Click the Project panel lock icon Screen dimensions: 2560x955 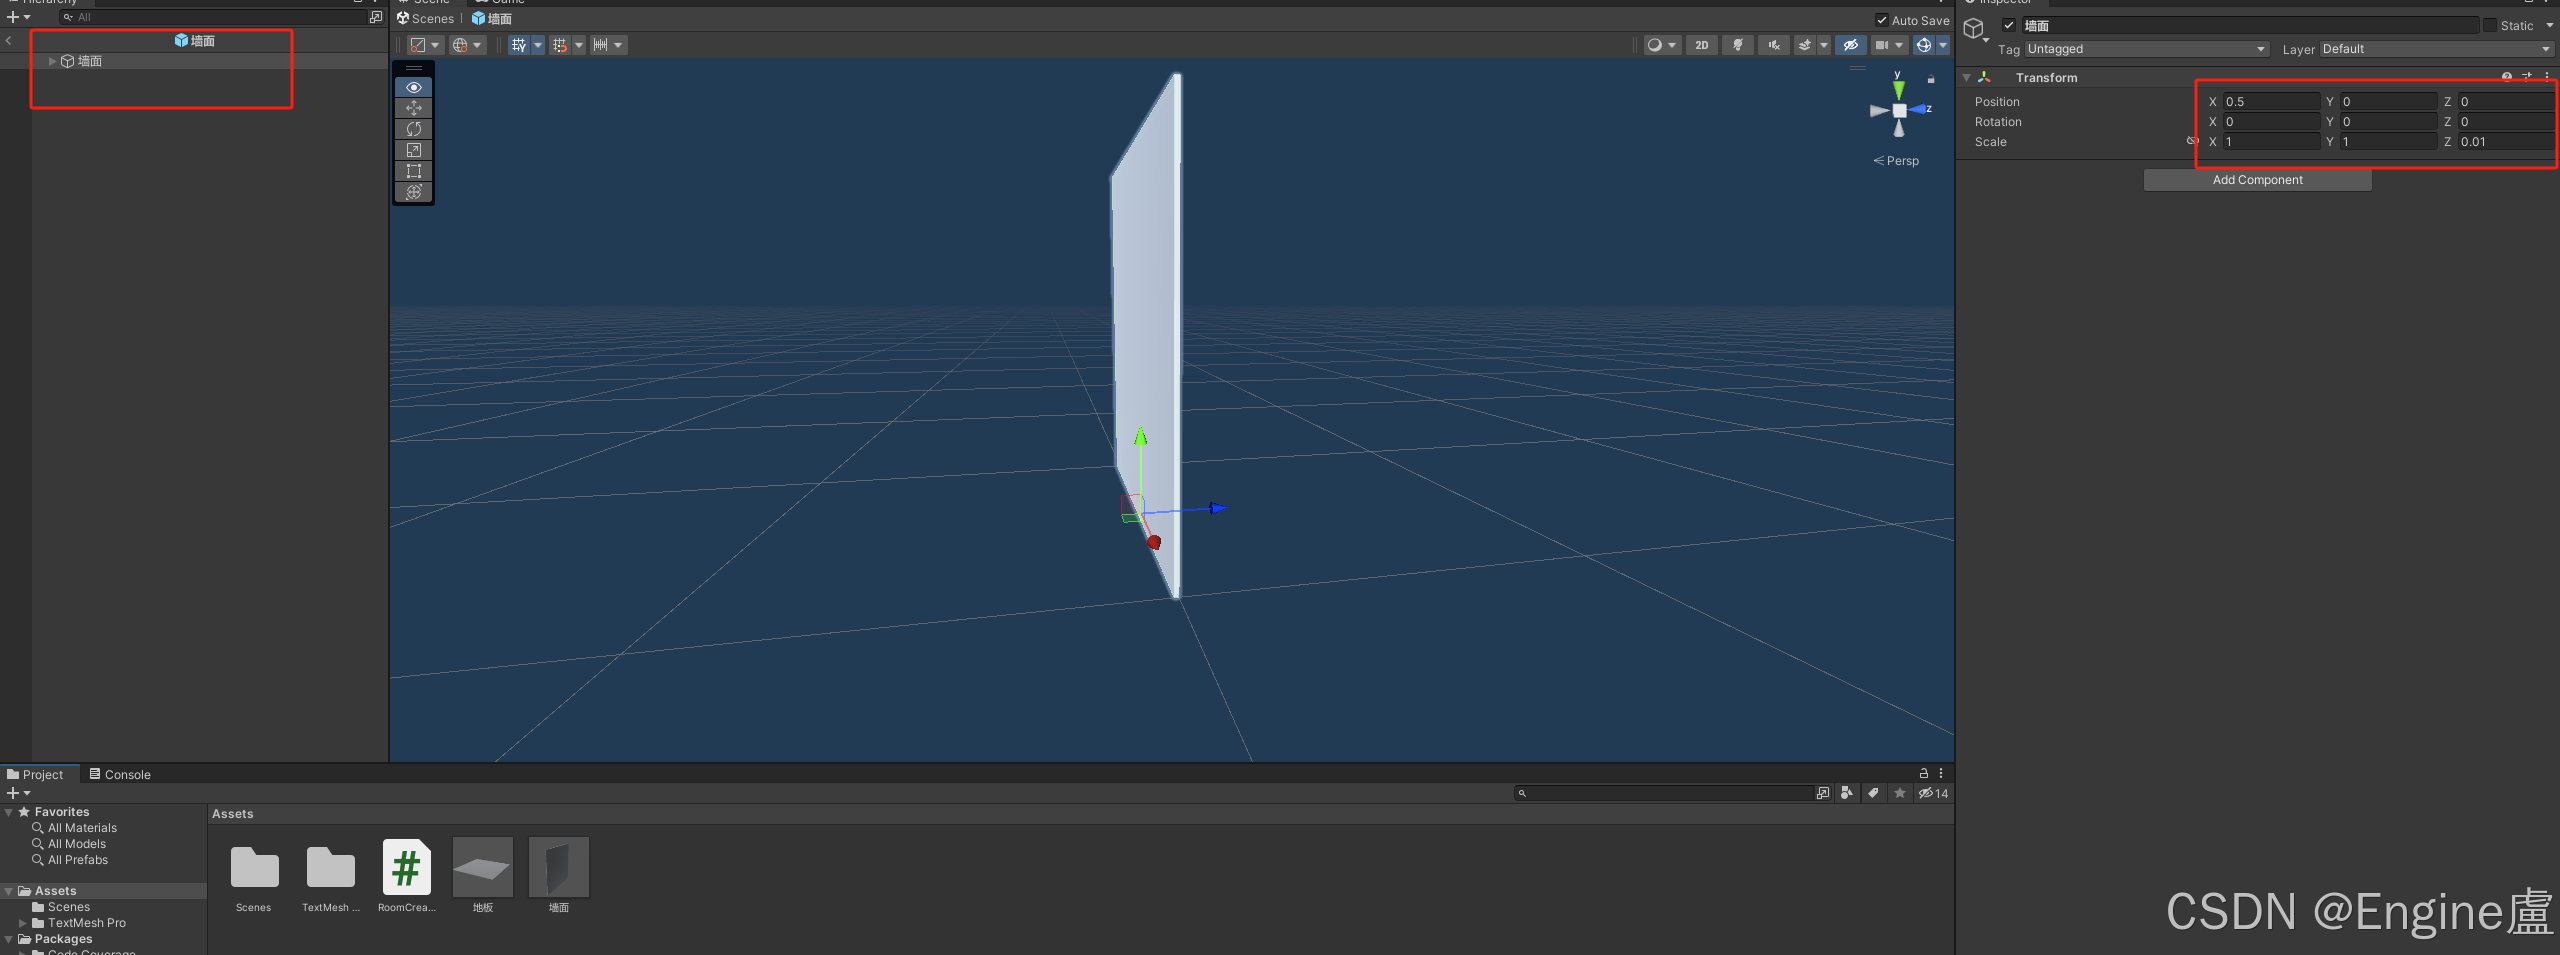point(1923,773)
